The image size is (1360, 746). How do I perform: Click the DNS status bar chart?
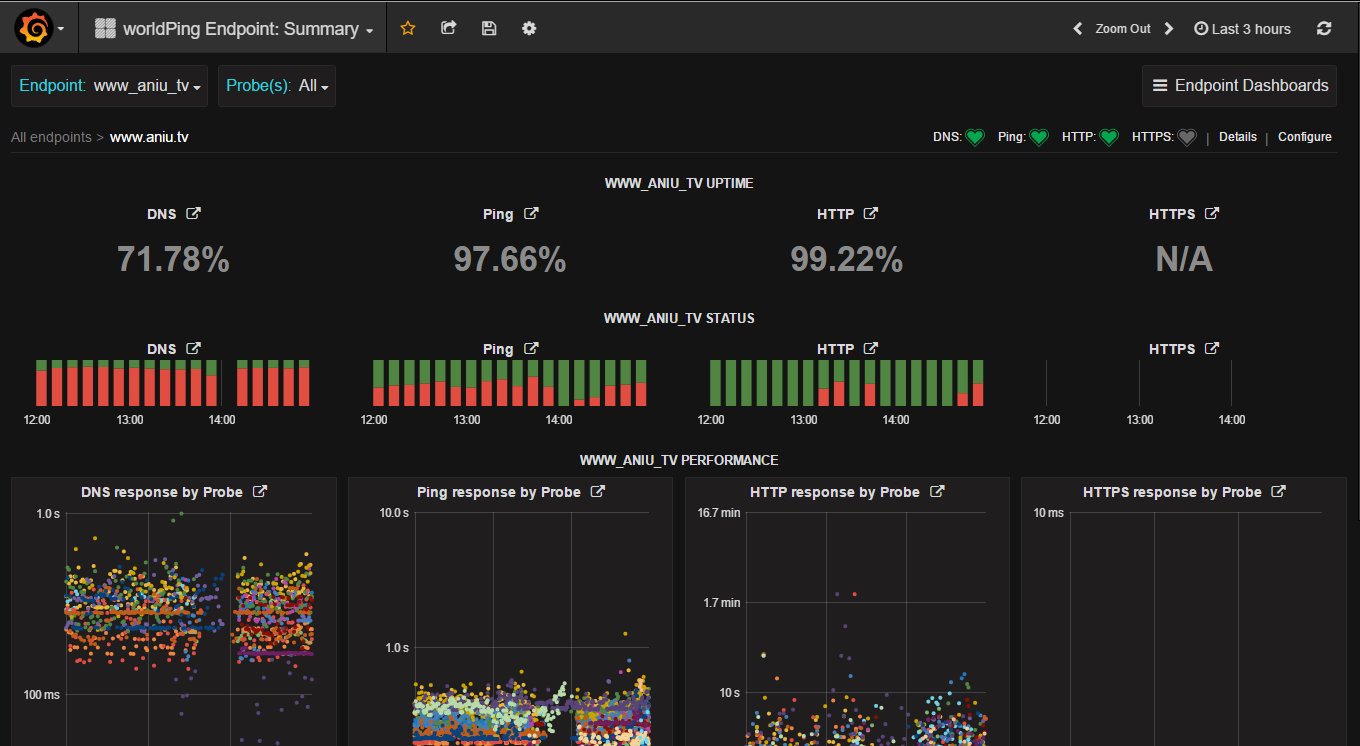pyautogui.click(x=173, y=383)
